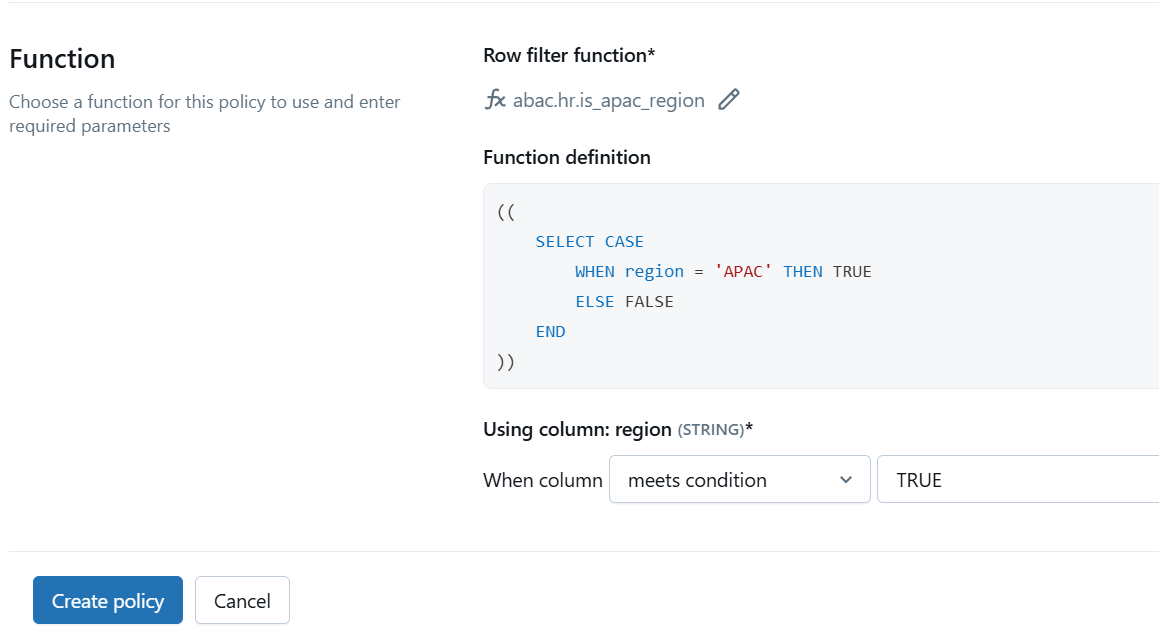
Task: Click the 'Function definition' heading
Action: click(566, 157)
